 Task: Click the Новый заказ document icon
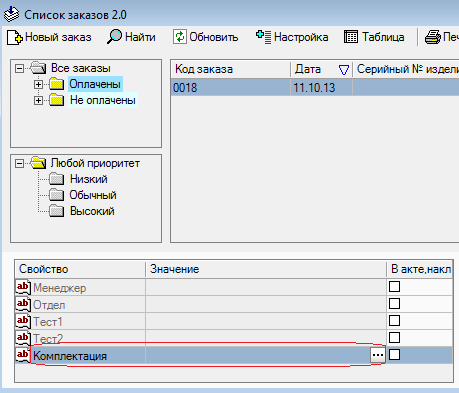pyautogui.click(x=15, y=37)
